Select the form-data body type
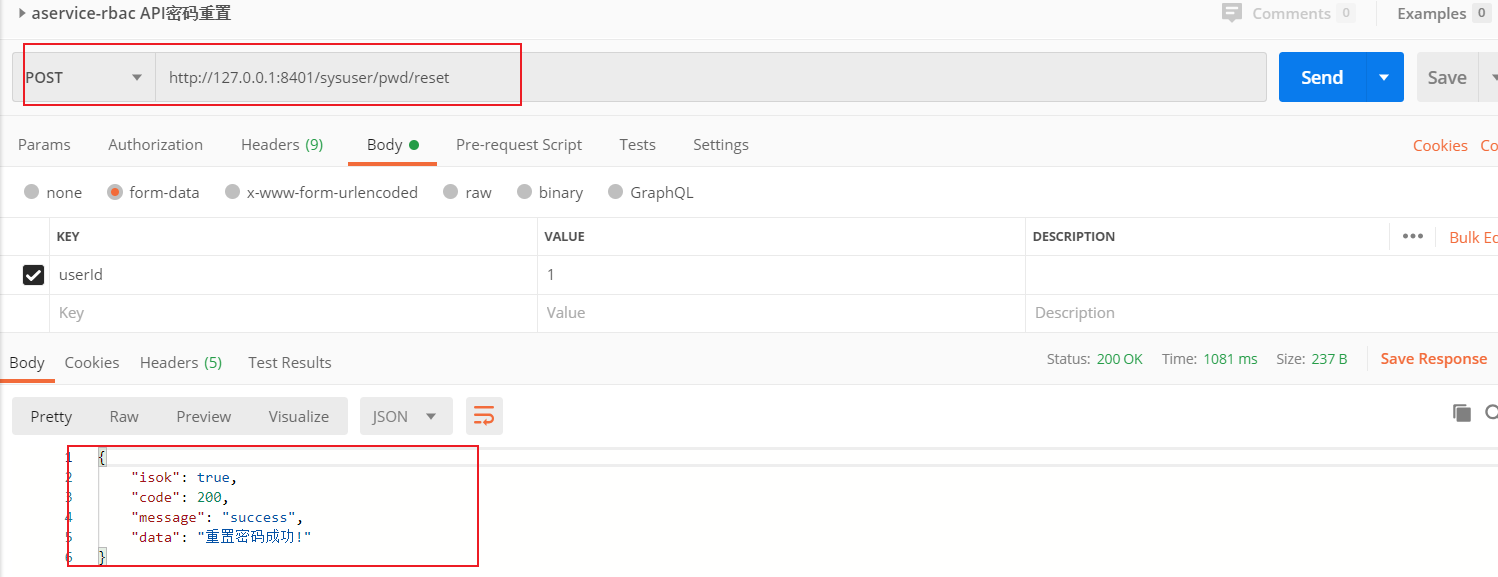Image resolution: width=1498 pixels, height=577 pixels. coord(115,192)
